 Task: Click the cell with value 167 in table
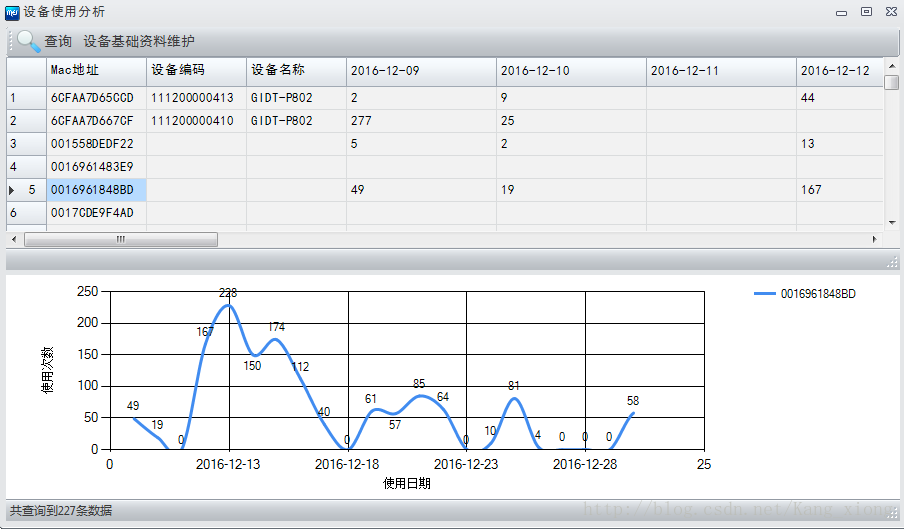[x=839, y=190]
